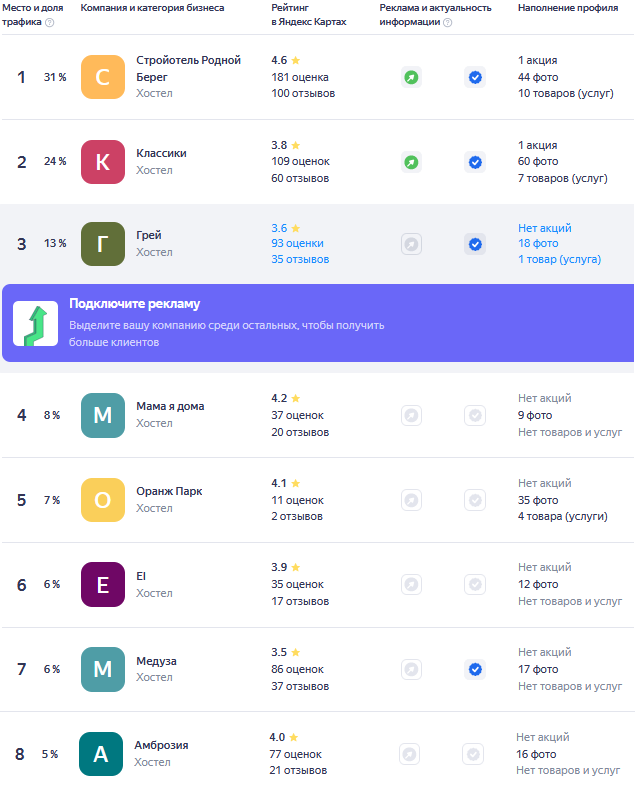Click the blue verified badge for Медуза

[475, 670]
